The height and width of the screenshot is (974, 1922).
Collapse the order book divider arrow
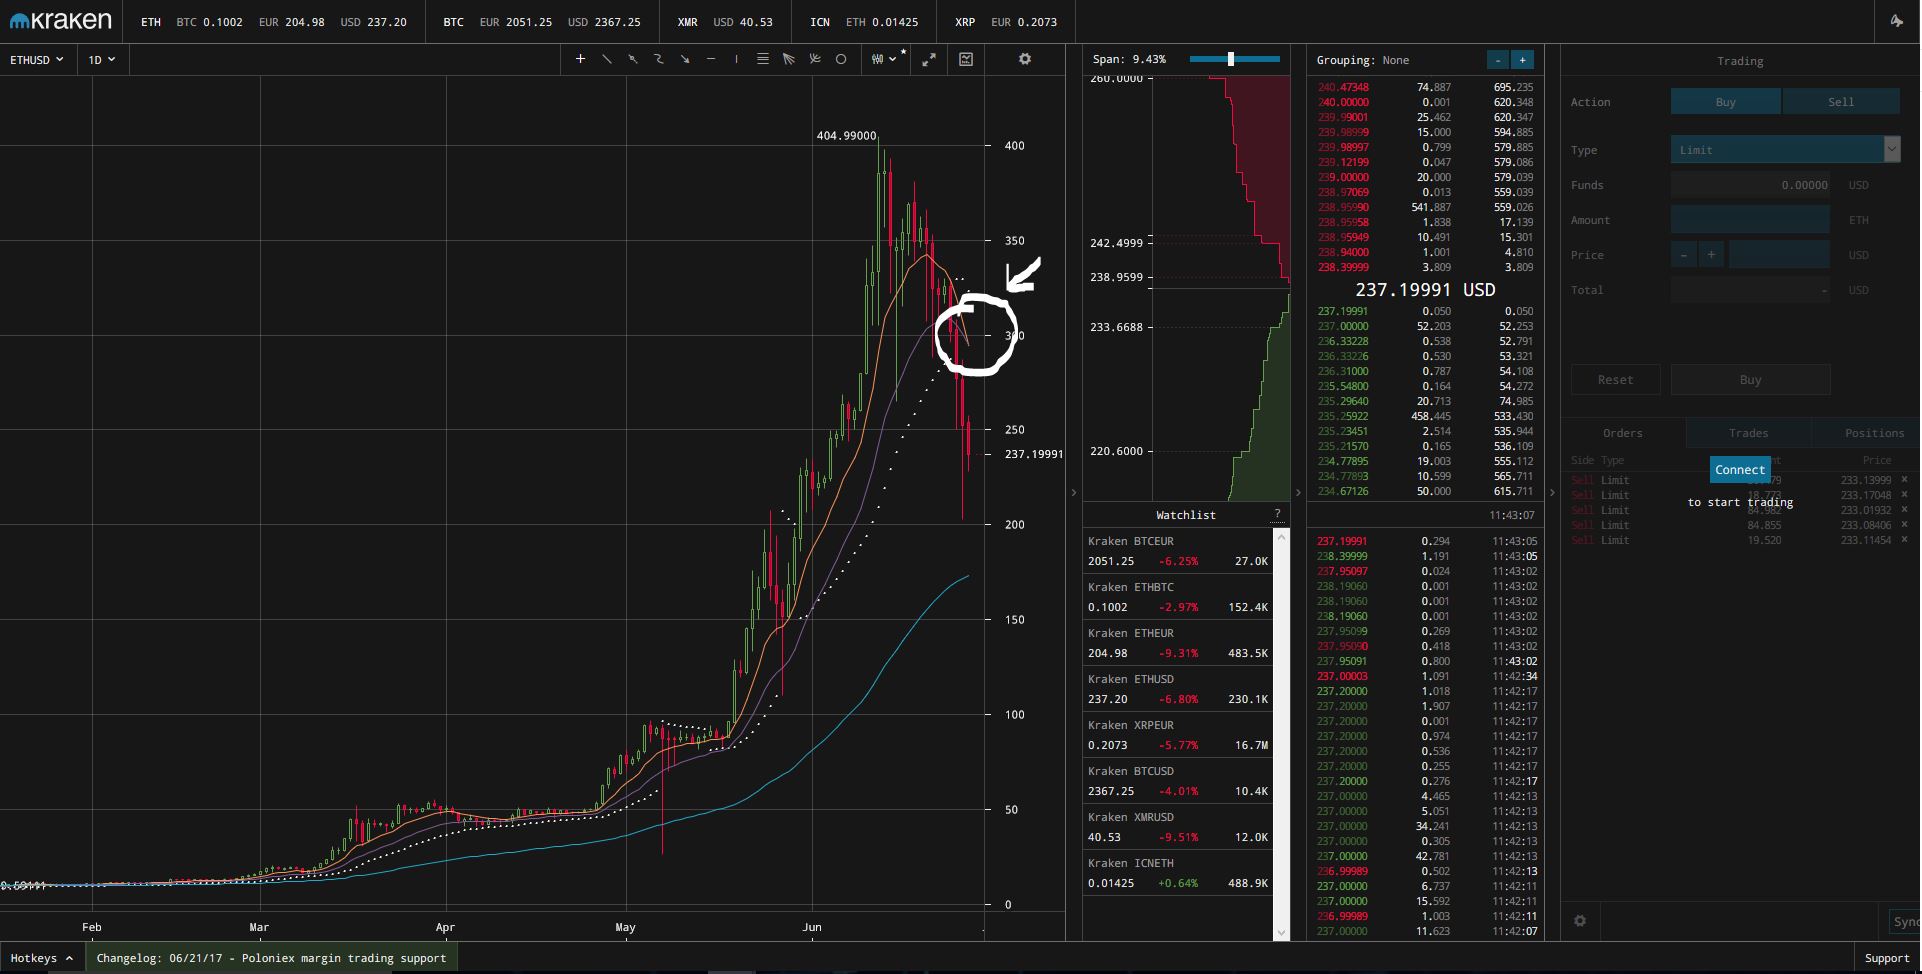pyautogui.click(x=1552, y=492)
